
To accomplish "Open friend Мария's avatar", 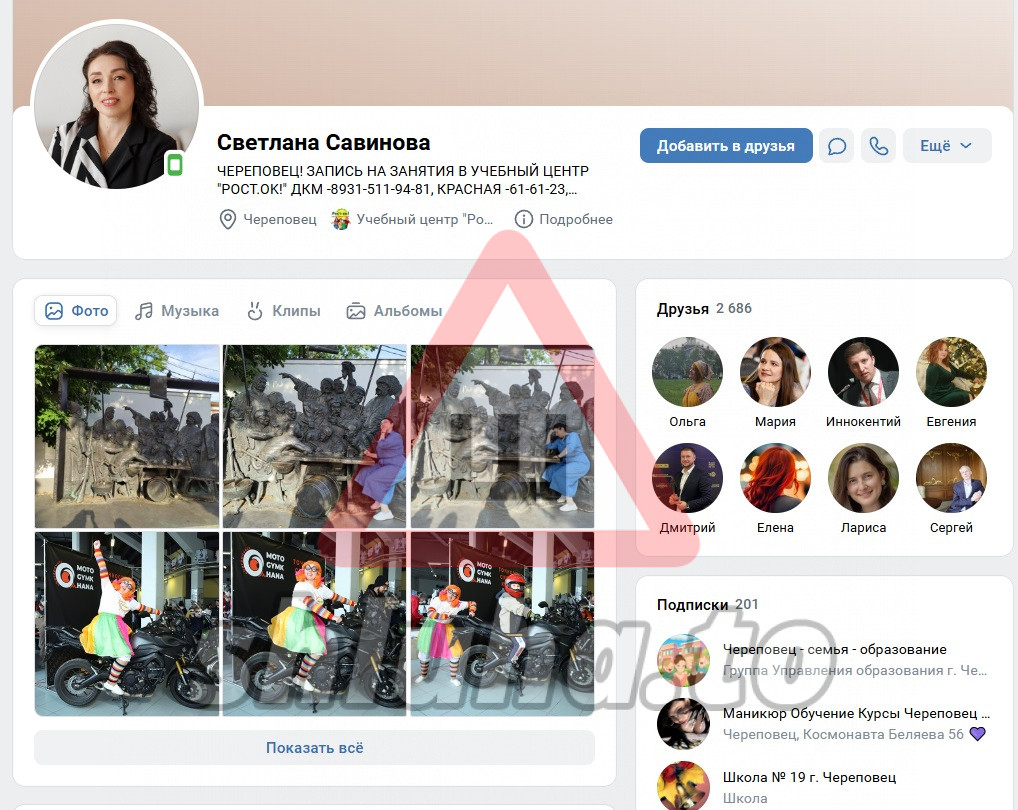I will (775, 372).
